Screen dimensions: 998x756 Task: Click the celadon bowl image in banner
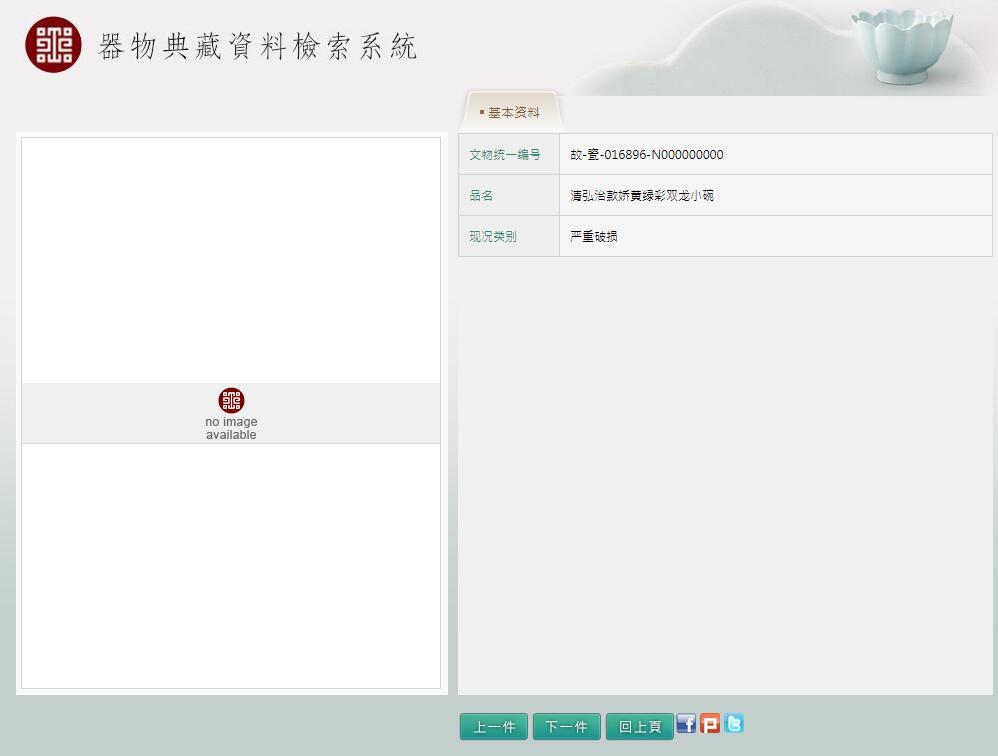(x=901, y=46)
